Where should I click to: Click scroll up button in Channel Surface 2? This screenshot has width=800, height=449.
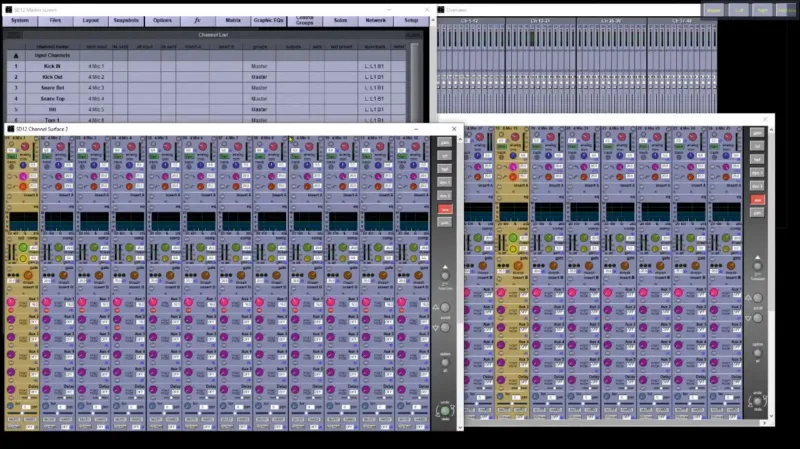445,307
